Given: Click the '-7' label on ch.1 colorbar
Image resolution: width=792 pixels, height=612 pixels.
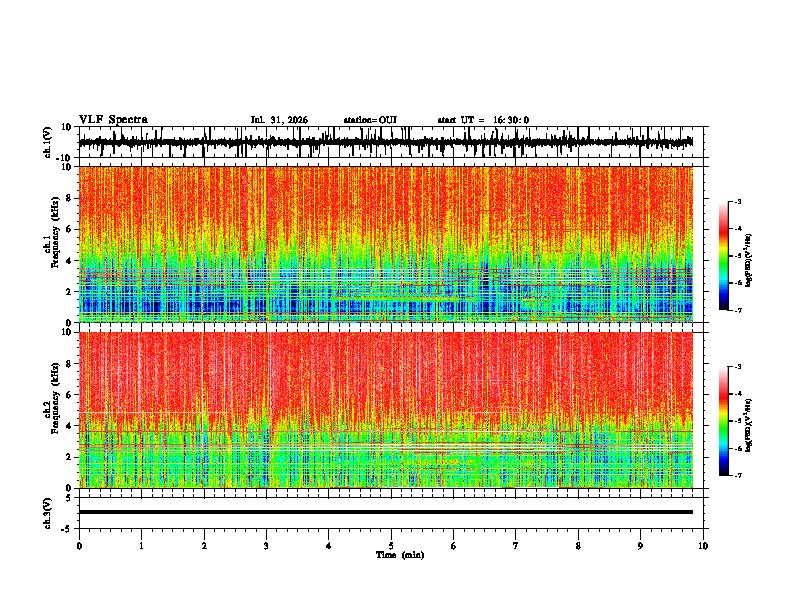Looking at the screenshot, I should pos(737,310).
